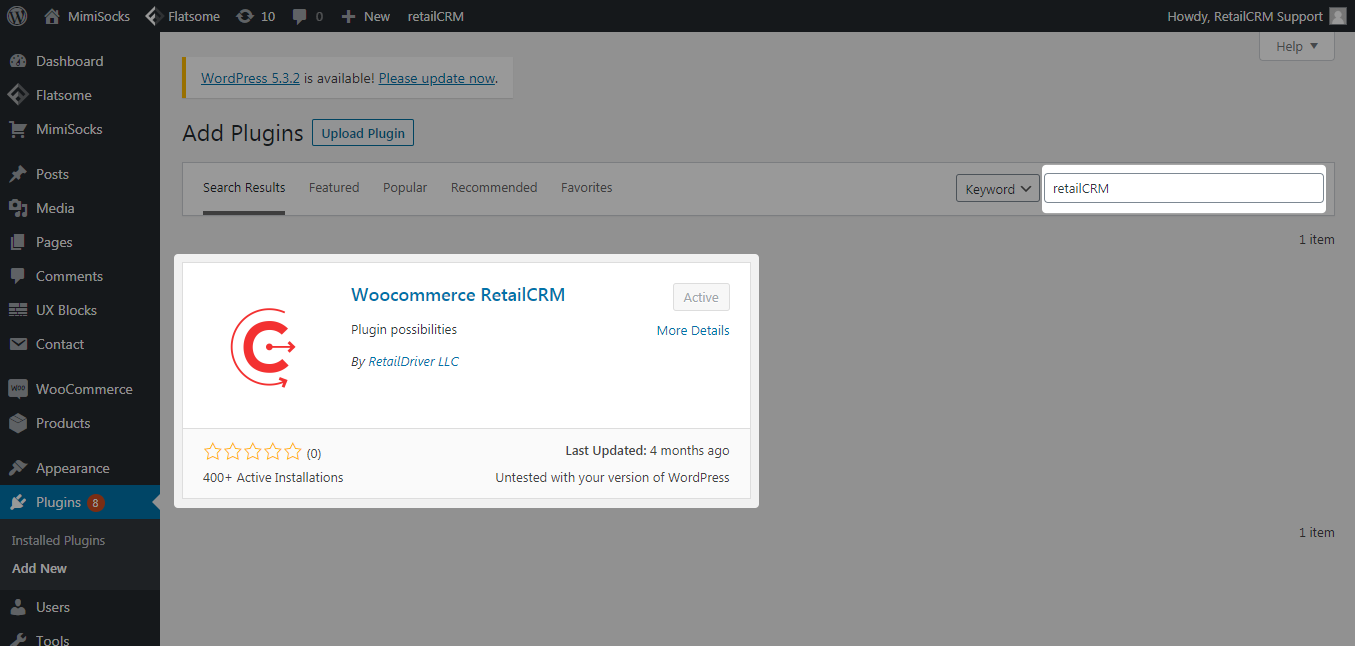Click the Please update now link
This screenshot has height=646, width=1355.
437,78
